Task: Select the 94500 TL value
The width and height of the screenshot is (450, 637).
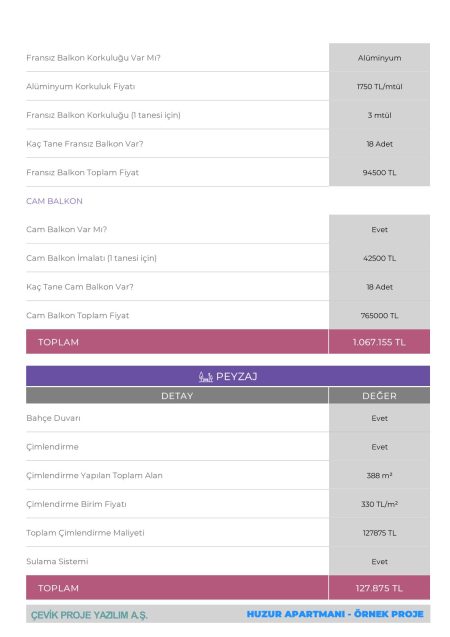Action: pyautogui.click(x=379, y=173)
